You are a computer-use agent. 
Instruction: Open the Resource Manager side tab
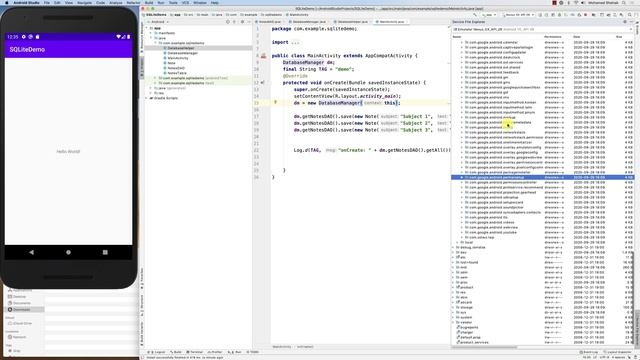142,37
